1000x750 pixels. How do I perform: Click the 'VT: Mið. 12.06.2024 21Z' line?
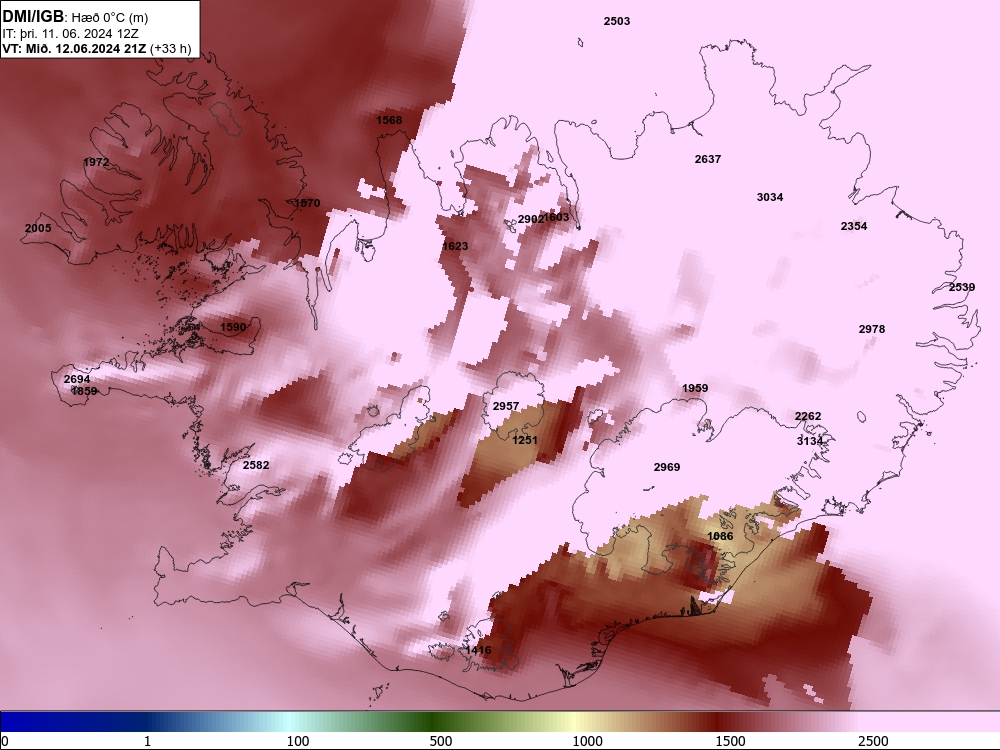(x=74, y=48)
